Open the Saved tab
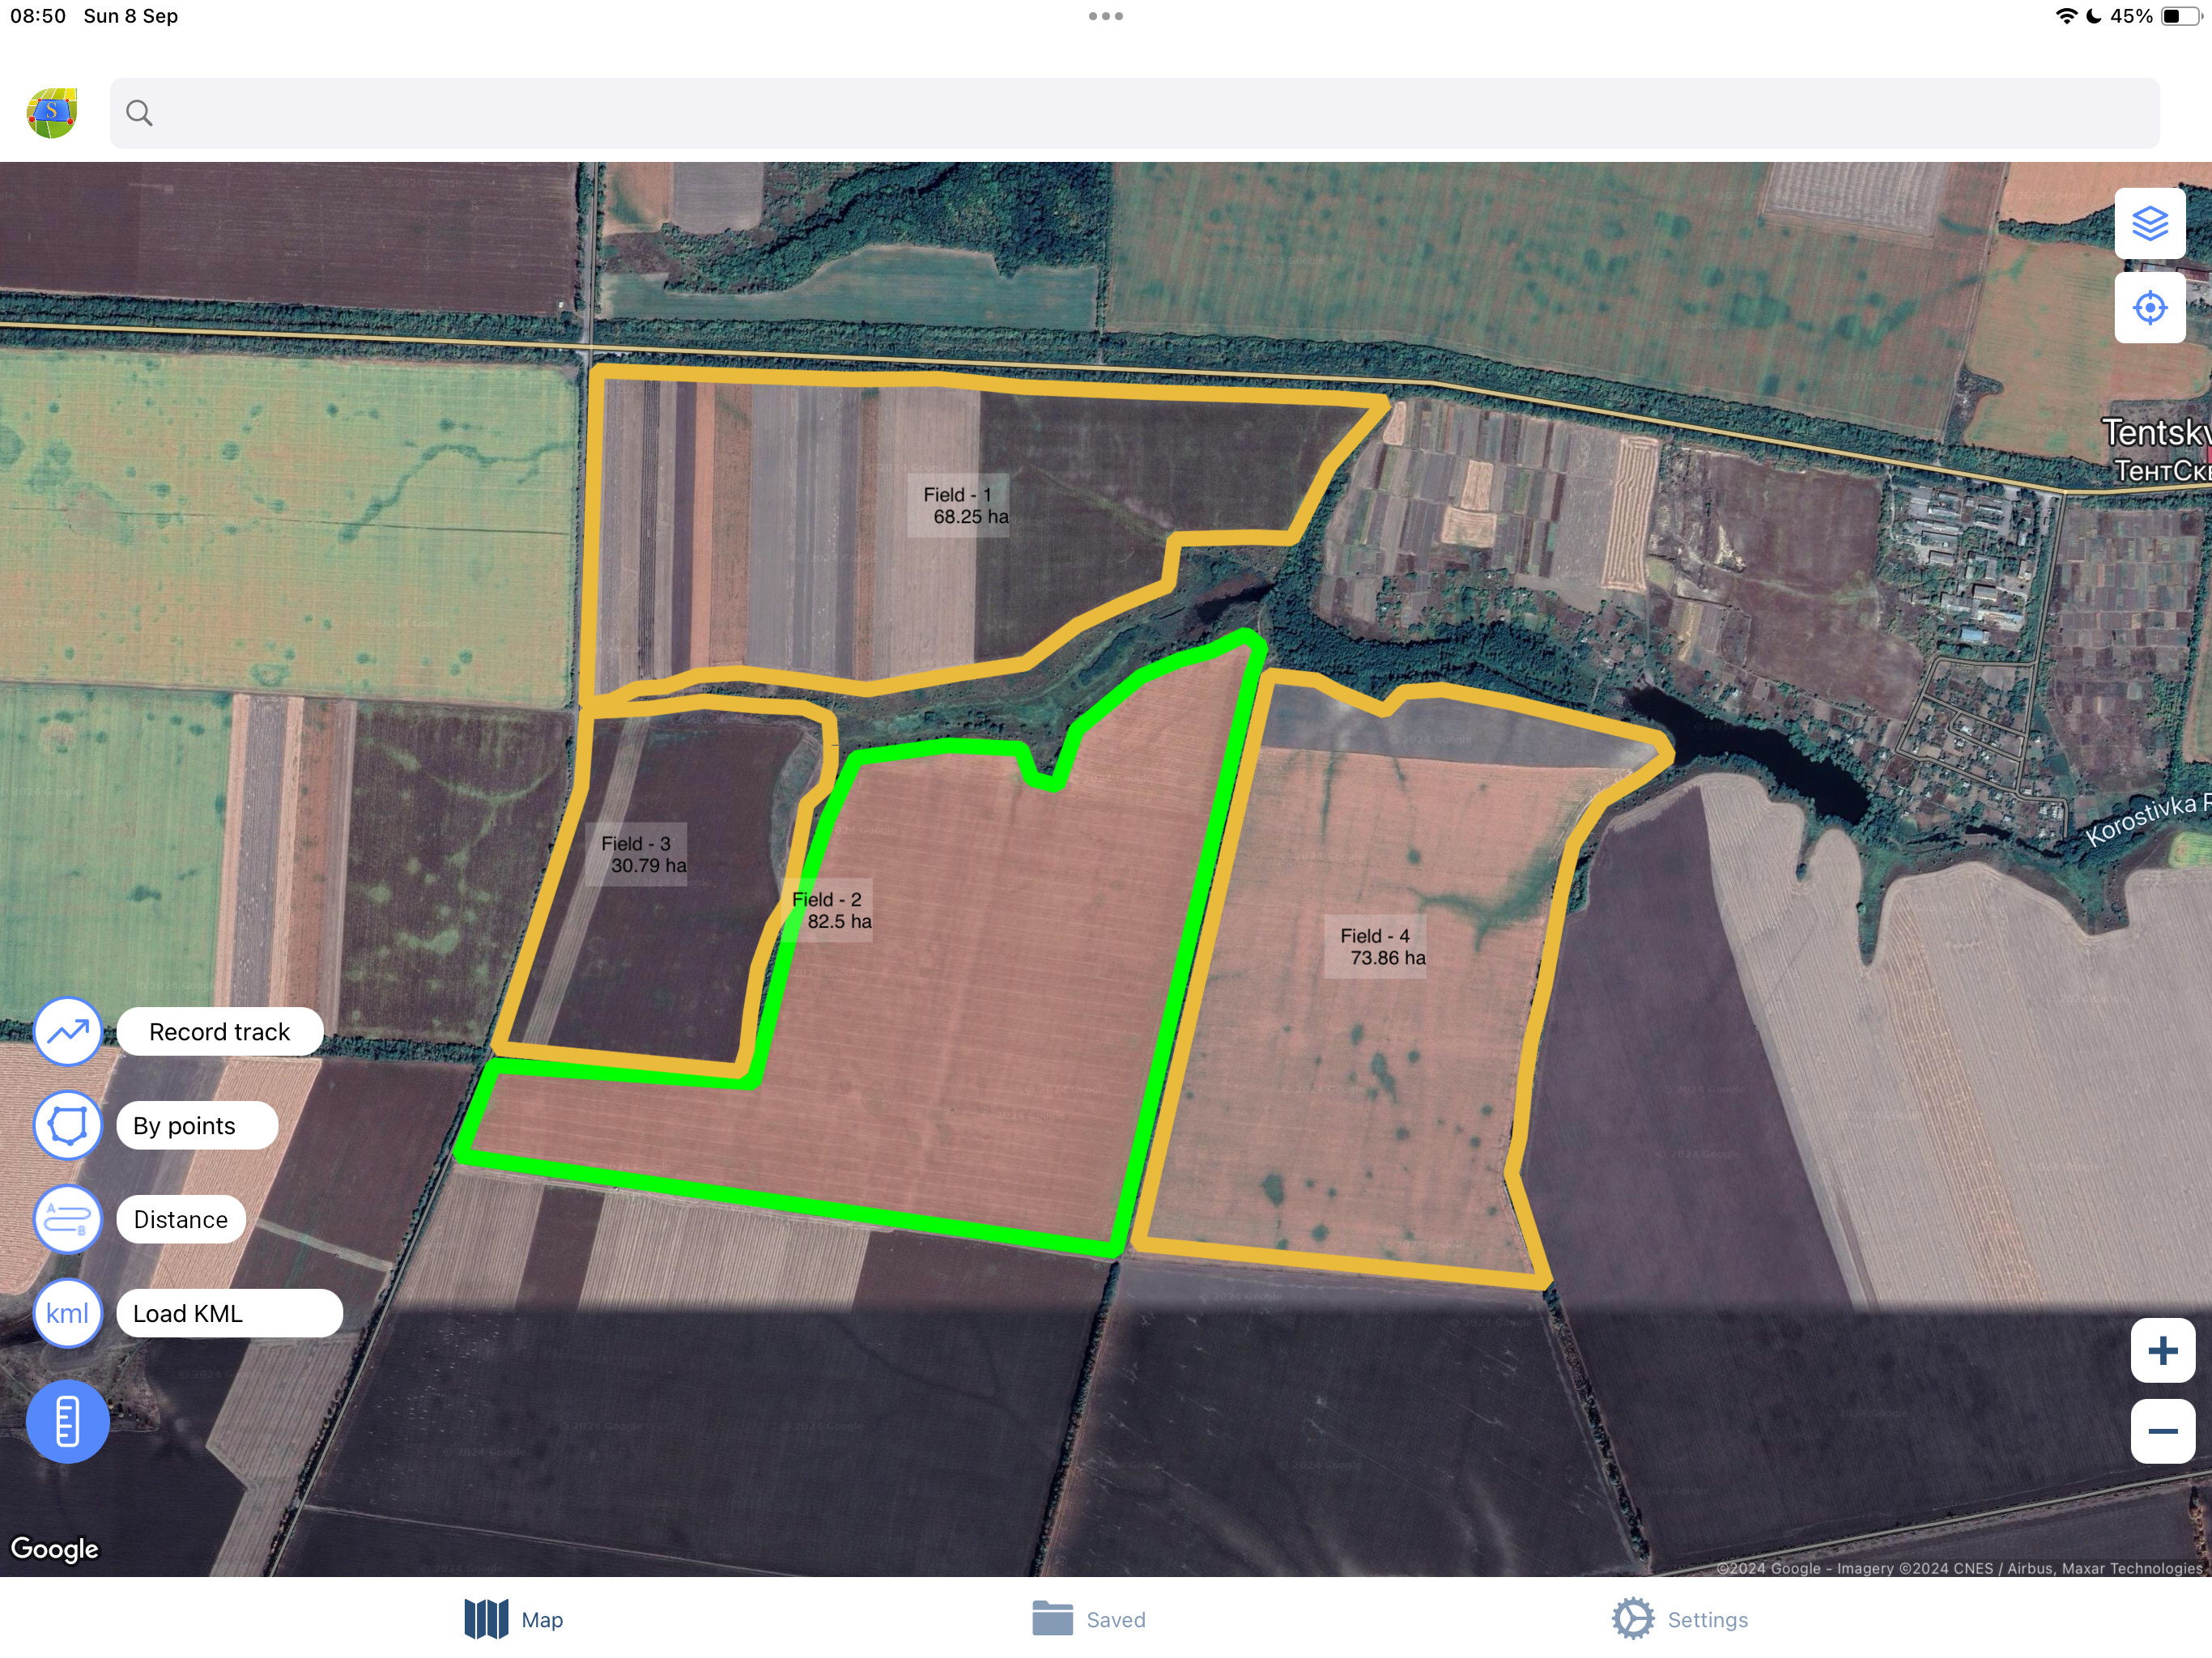This screenshot has width=2212, height=1658. tap(1088, 1619)
